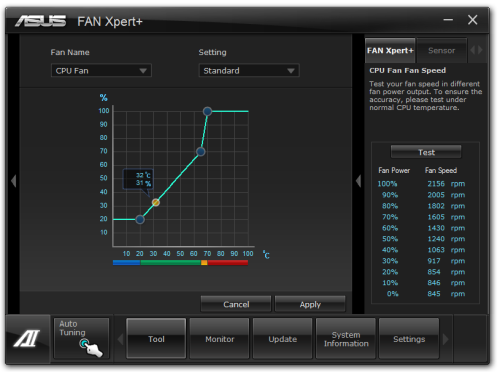
Task: Click the Fan Speed column header
Action: coord(441,170)
